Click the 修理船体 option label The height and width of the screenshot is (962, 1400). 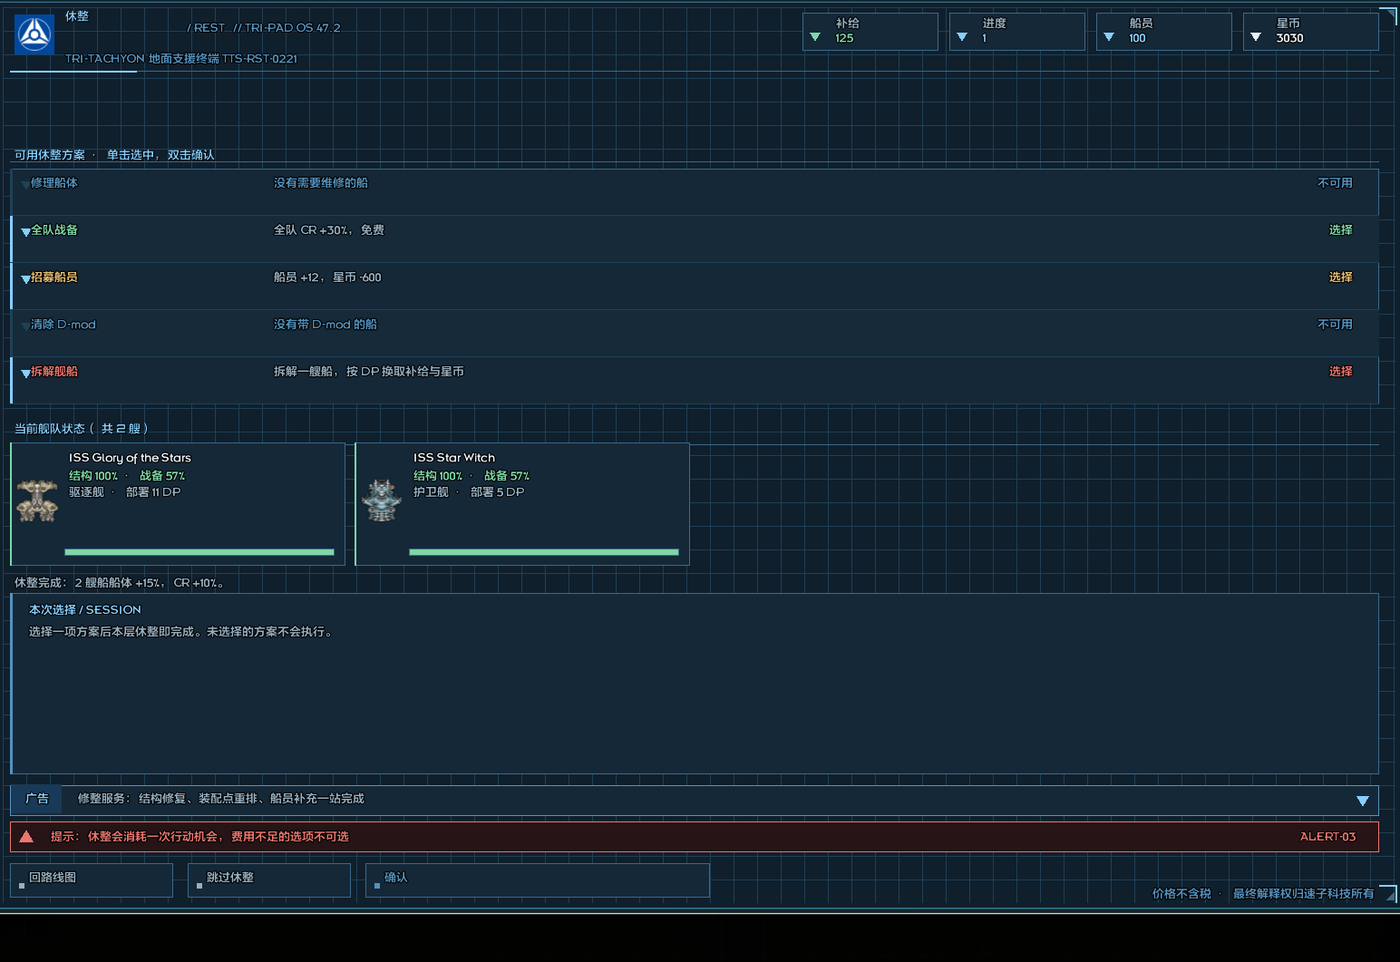click(x=54, y=183)
